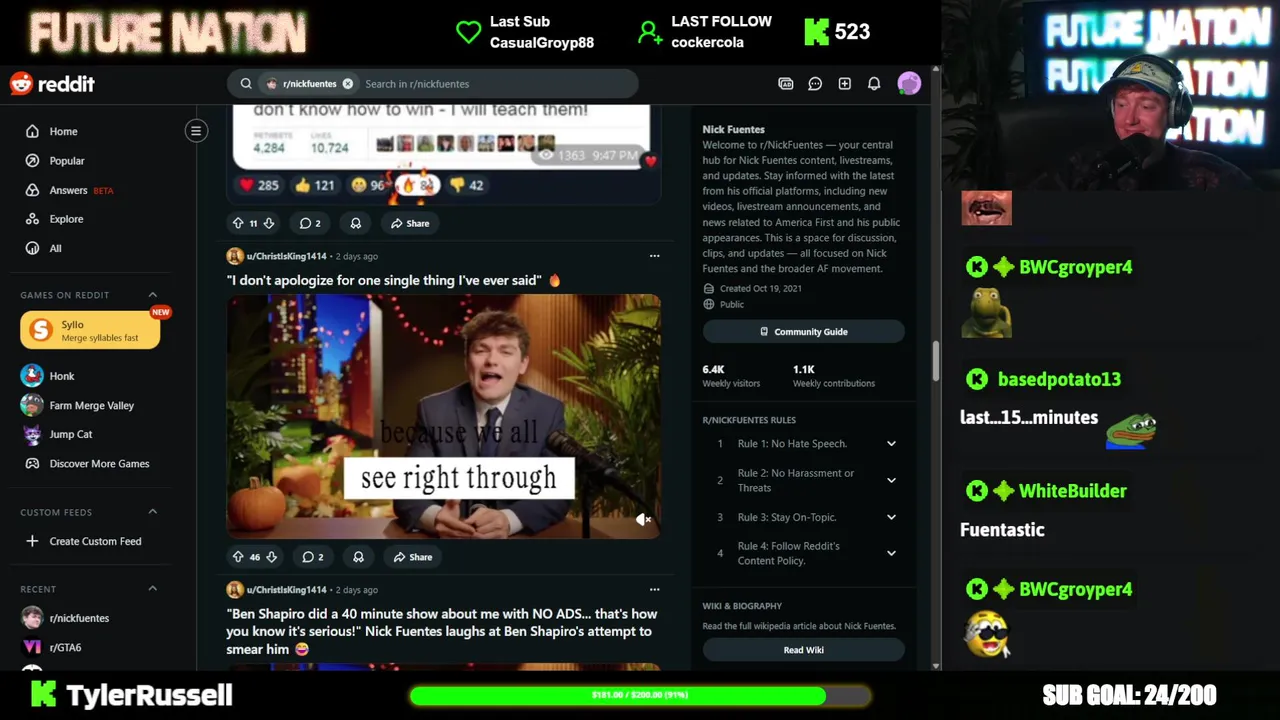
Task: Open the chat icon in the header
Action: pos(815,84)
